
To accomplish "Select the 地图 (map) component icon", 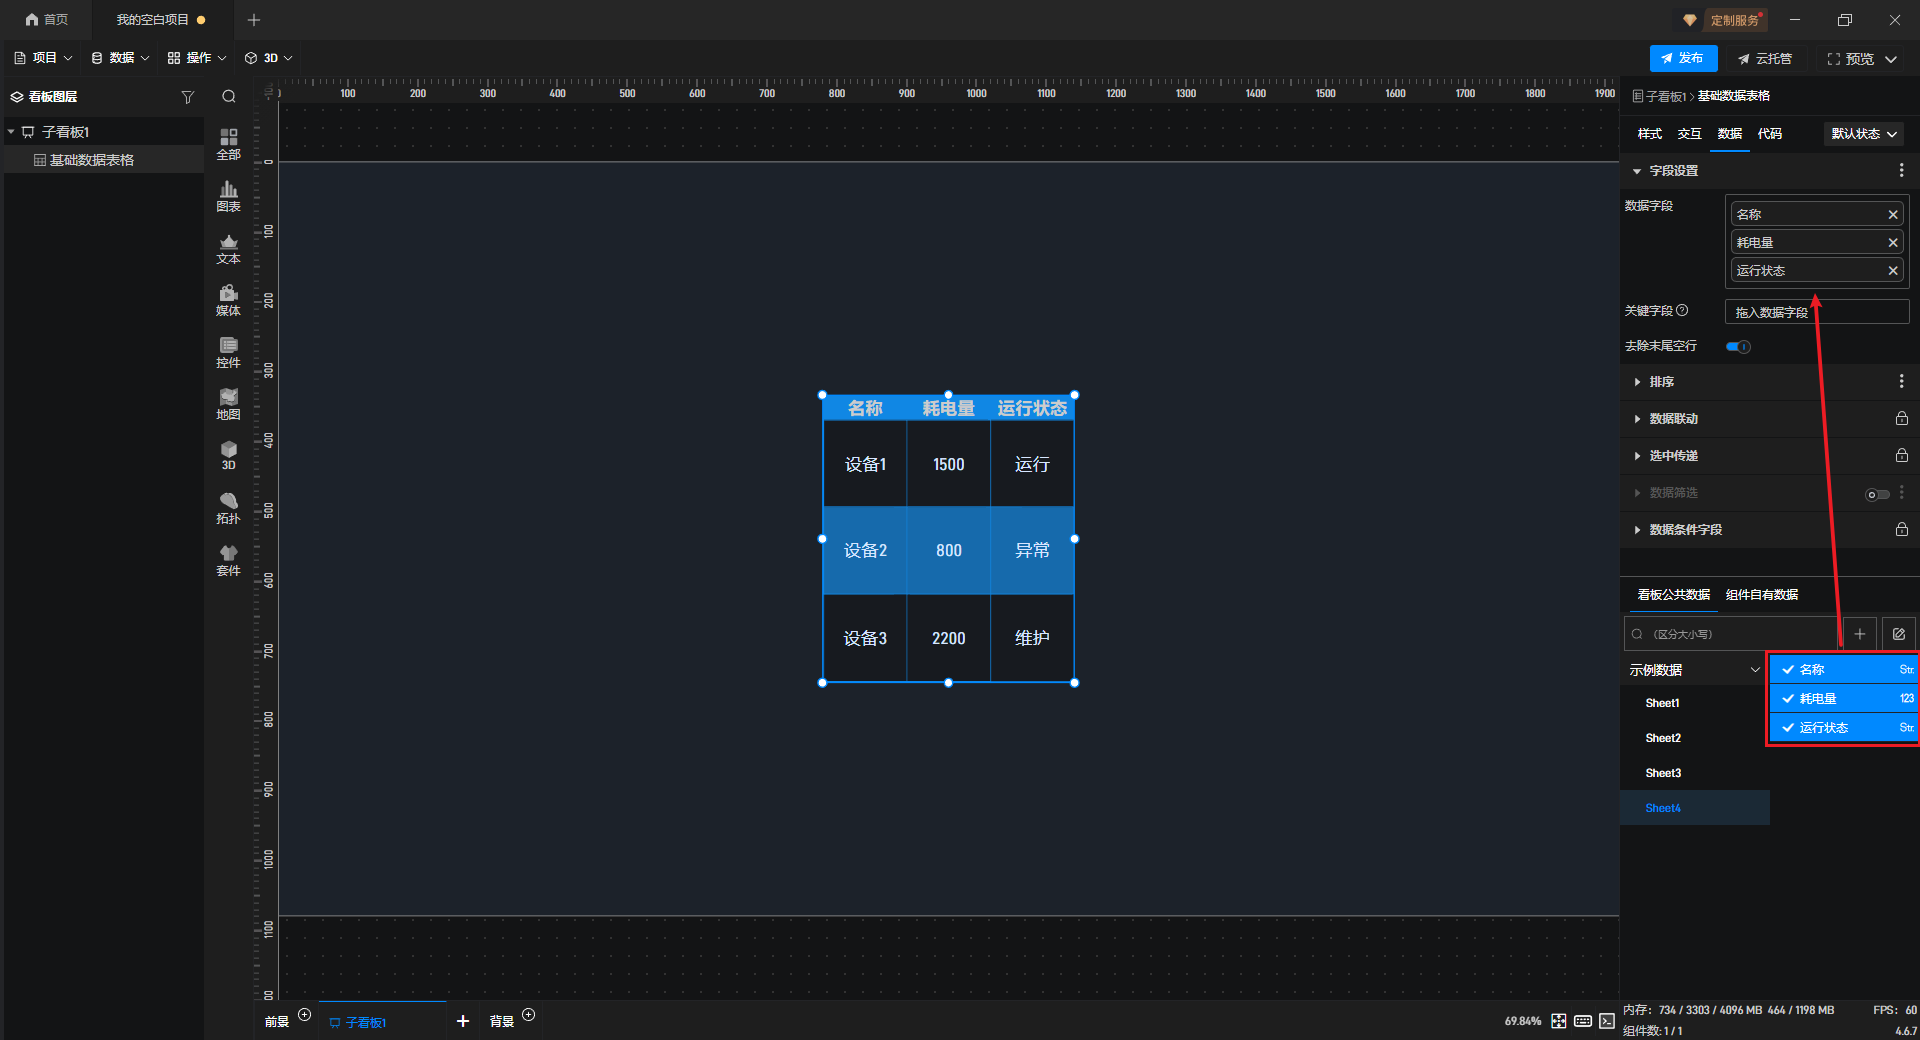I will point(228,404).
